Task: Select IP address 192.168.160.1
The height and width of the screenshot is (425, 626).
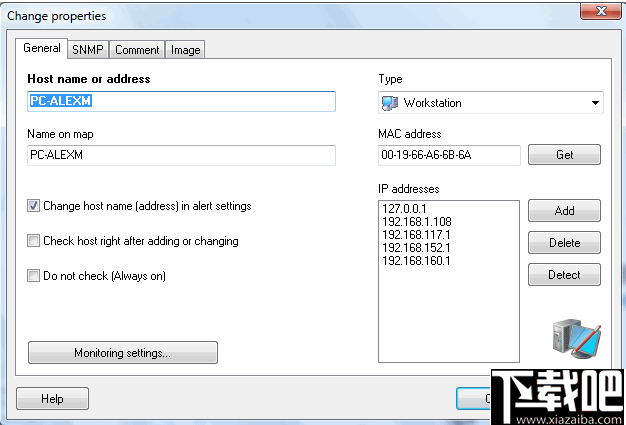Action: pos(416,261)
